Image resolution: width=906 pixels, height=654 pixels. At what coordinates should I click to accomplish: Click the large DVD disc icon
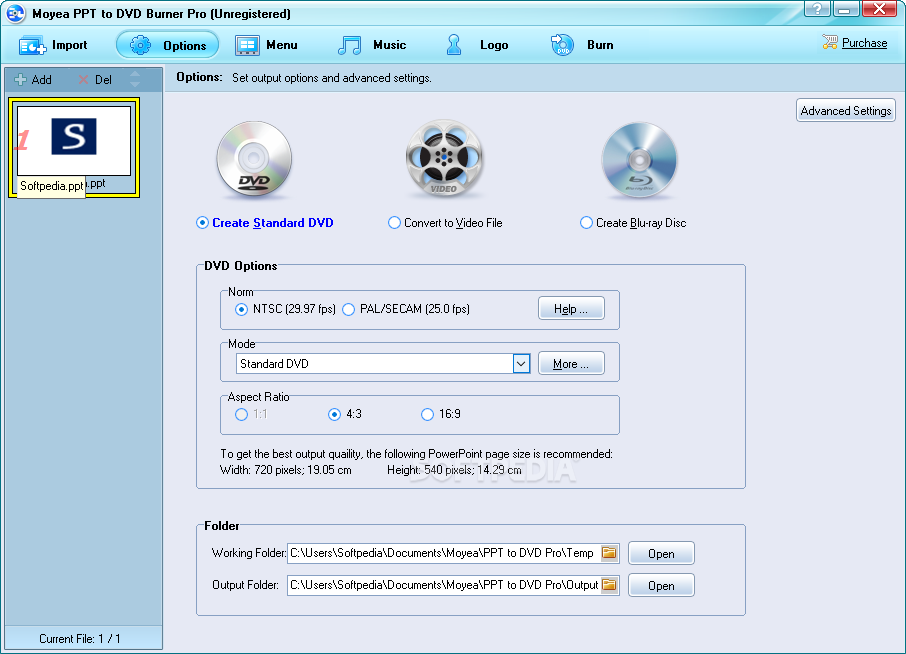[x=254, y=158]
